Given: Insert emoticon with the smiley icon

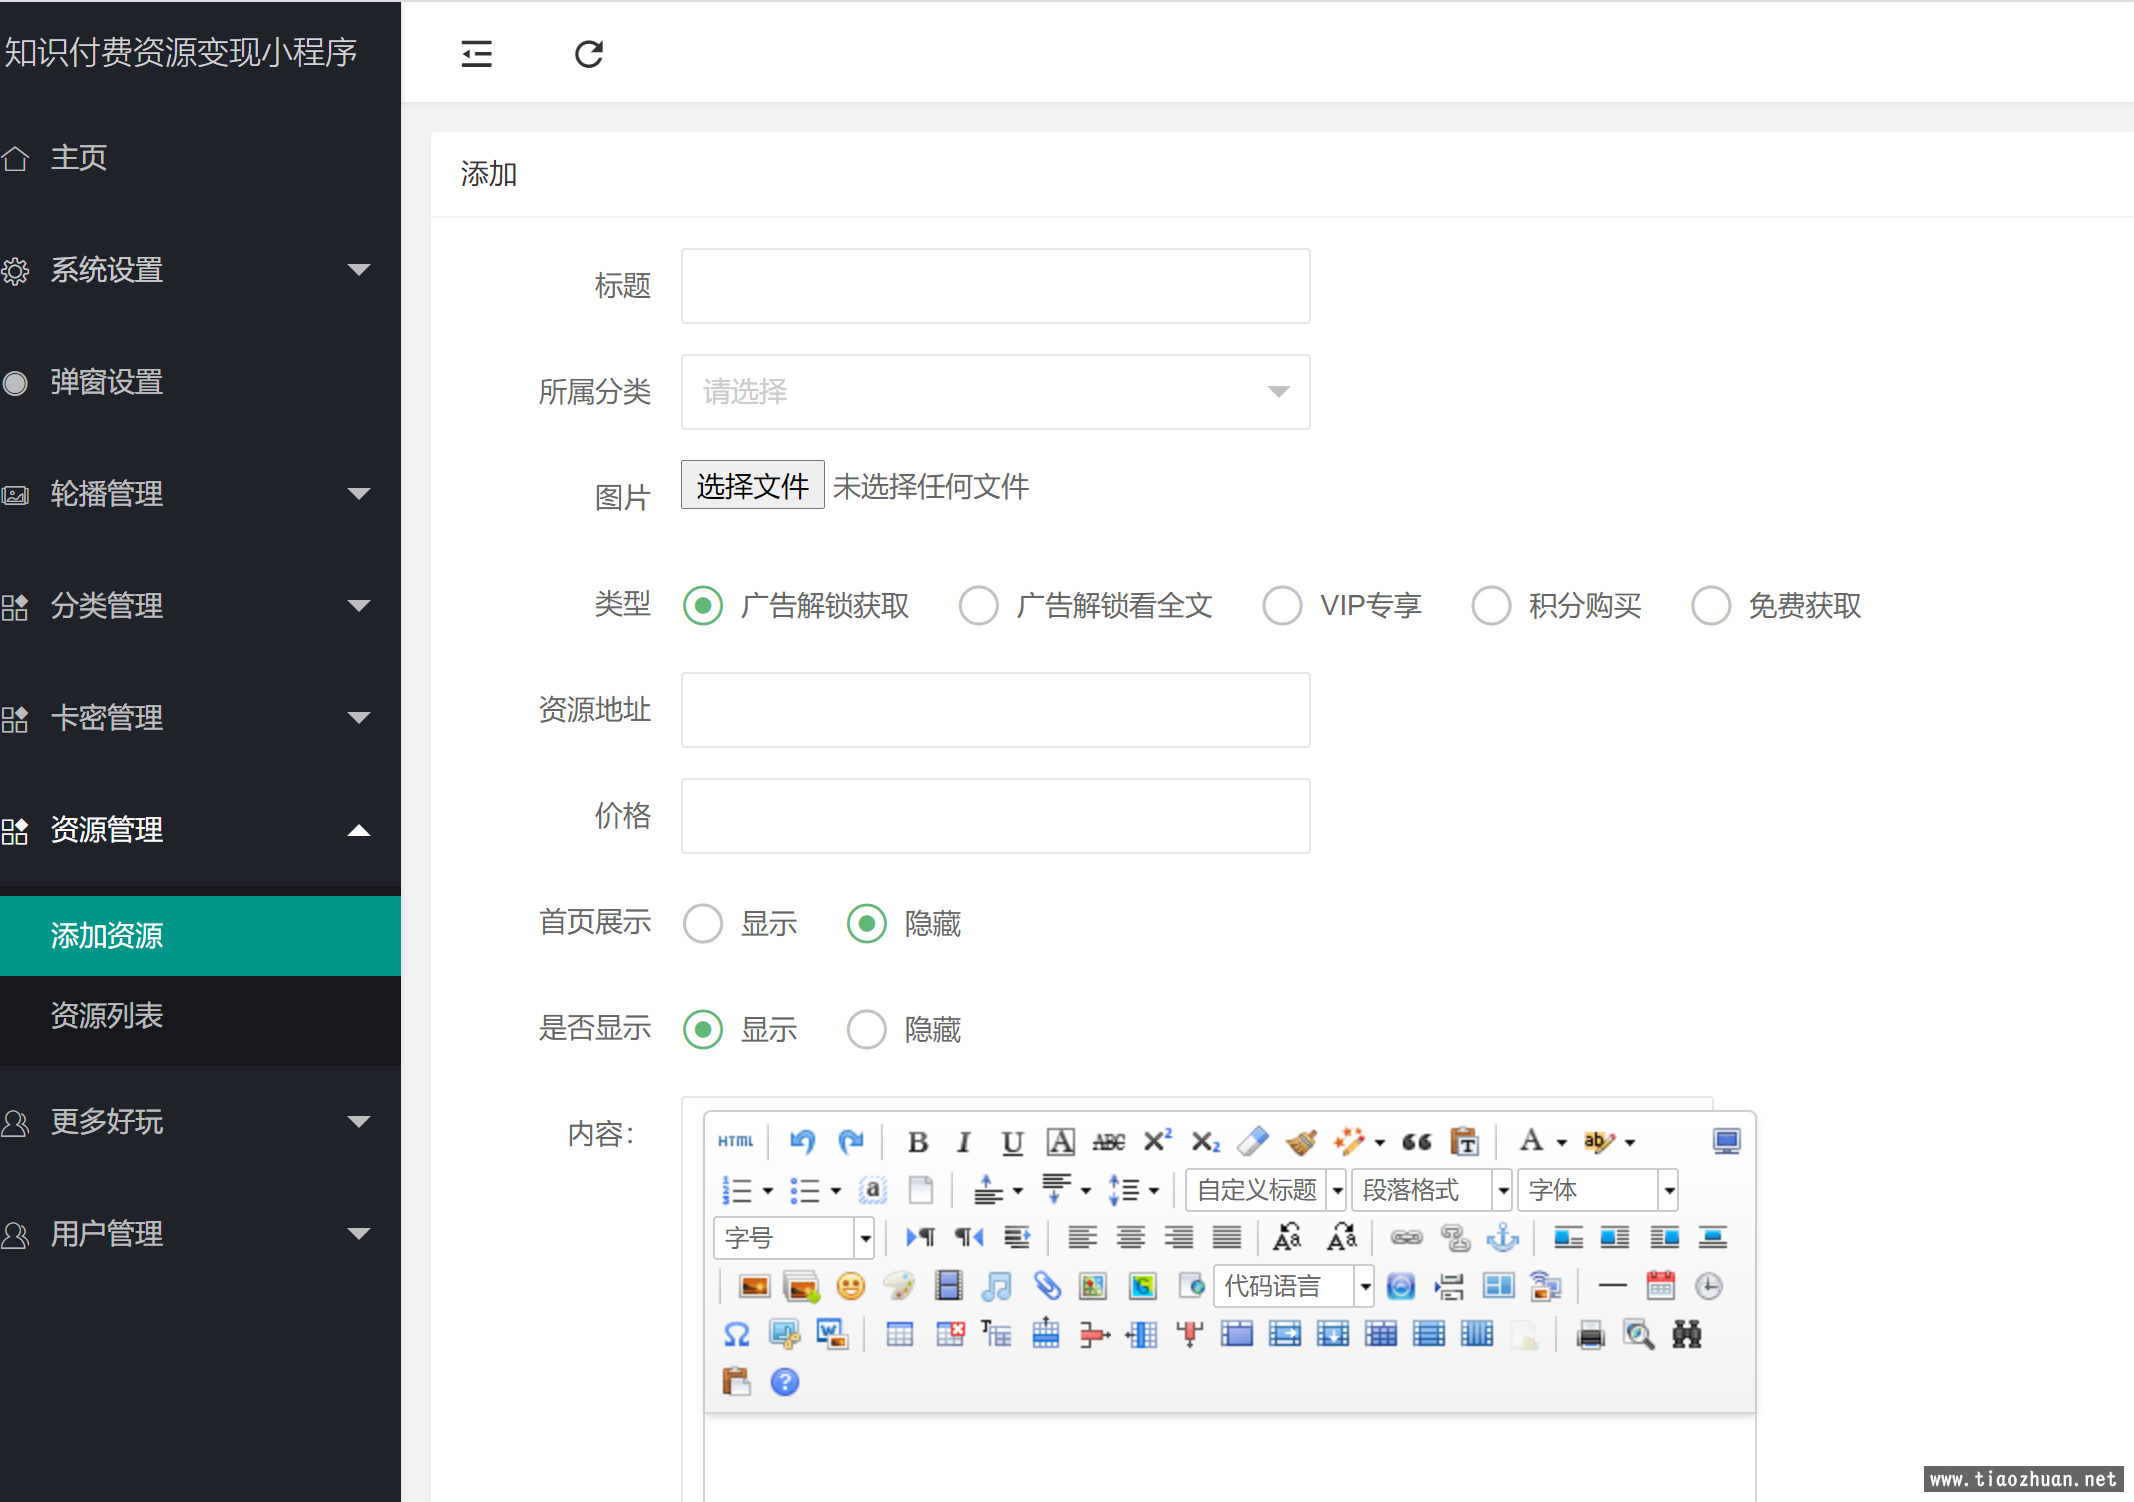Looking at the screenshot, I should 851,1286.
